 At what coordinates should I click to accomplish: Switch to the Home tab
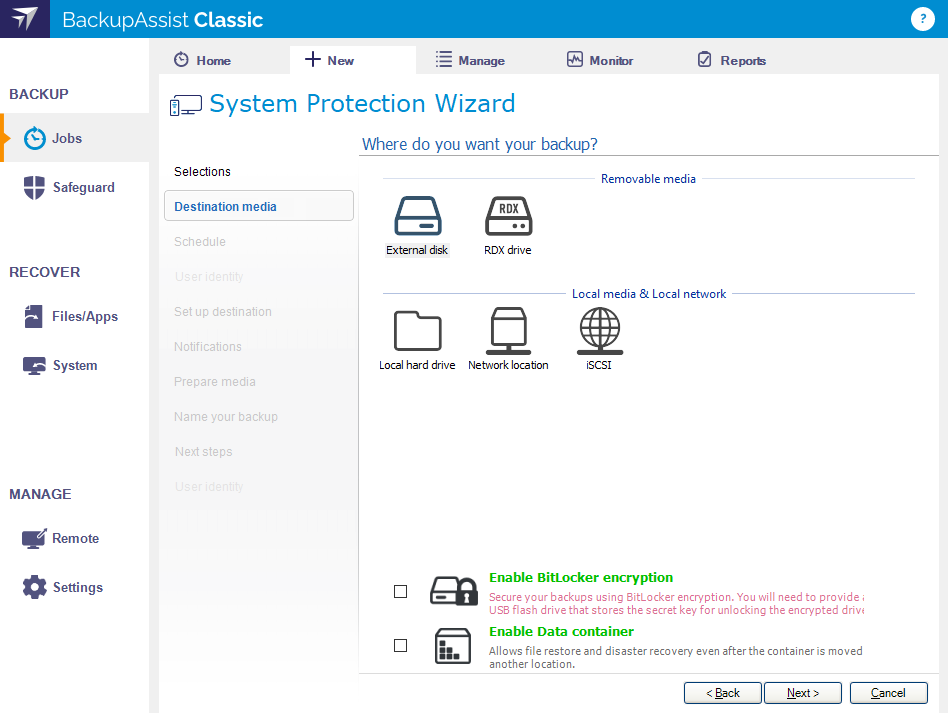[223, 60]
